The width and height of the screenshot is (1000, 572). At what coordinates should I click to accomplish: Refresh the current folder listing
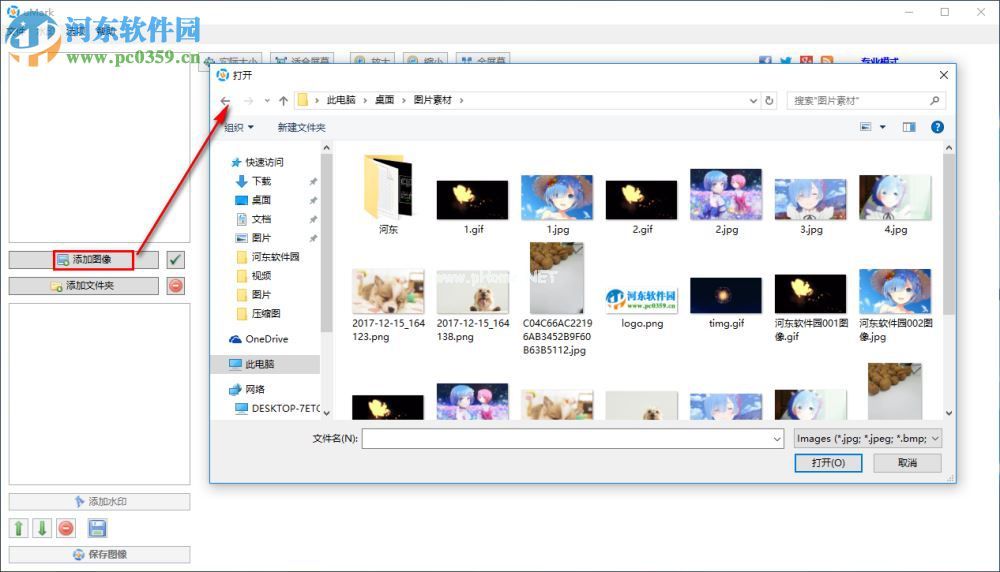click(769, 101)
